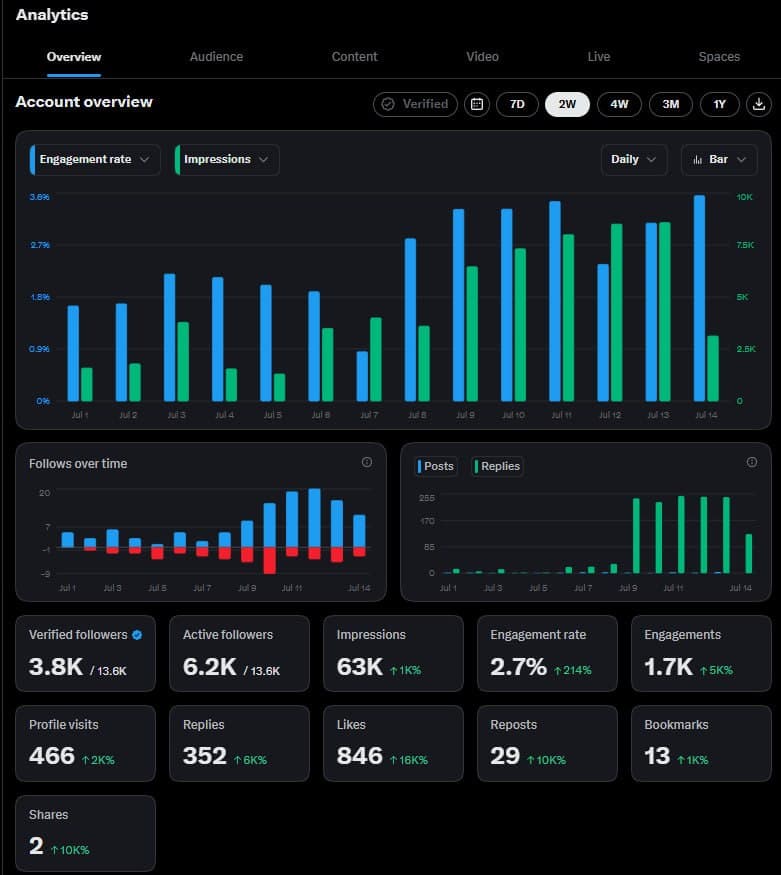Open the Impressions metric dropdown
This screenshot has width=781, height=875.
tap(226, 160)
